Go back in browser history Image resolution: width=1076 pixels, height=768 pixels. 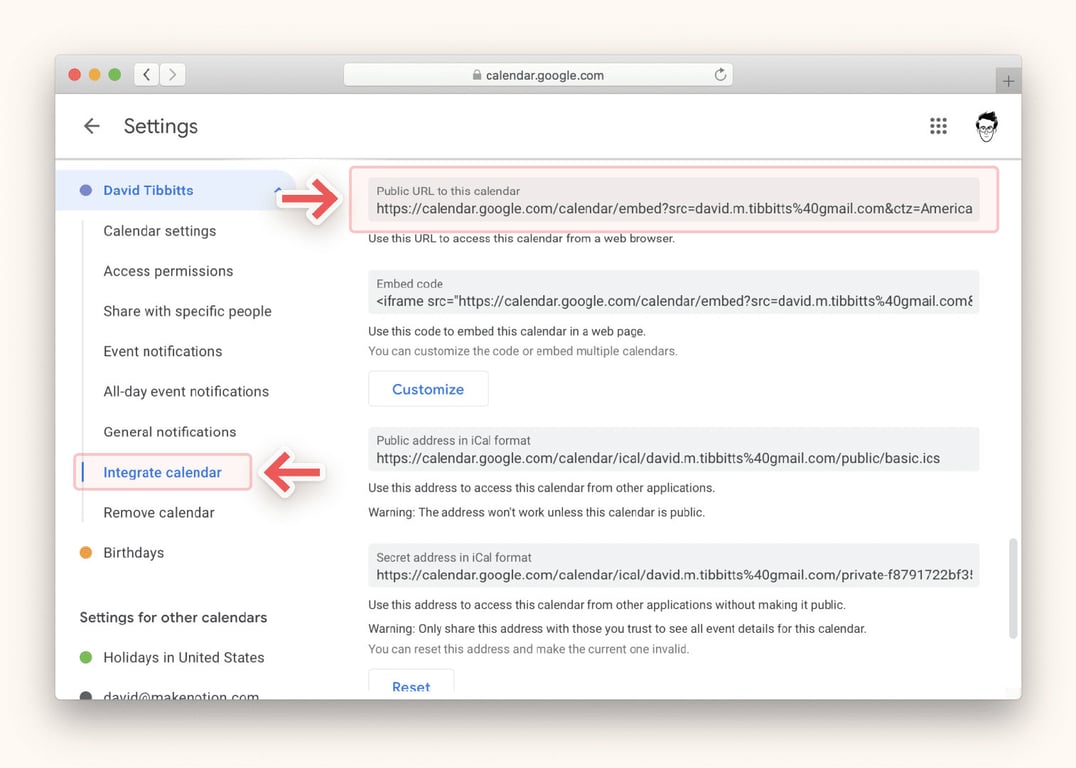coord(147,75)
